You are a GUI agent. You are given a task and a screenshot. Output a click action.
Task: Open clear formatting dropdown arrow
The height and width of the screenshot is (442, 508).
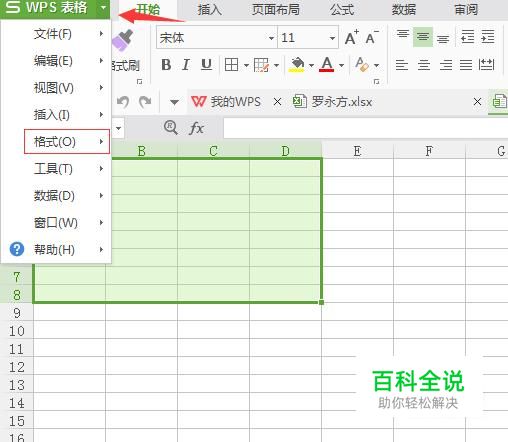[376, 65]
